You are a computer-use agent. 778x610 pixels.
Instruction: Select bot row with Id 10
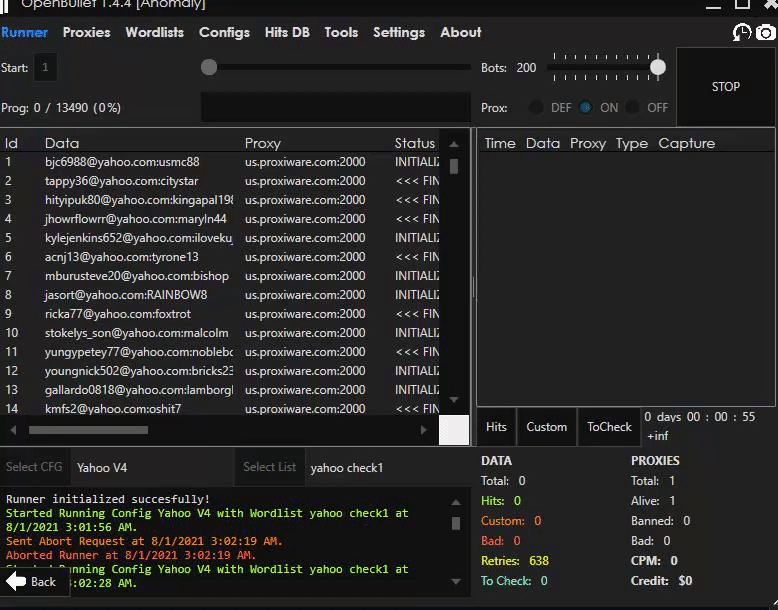point(220,333)
